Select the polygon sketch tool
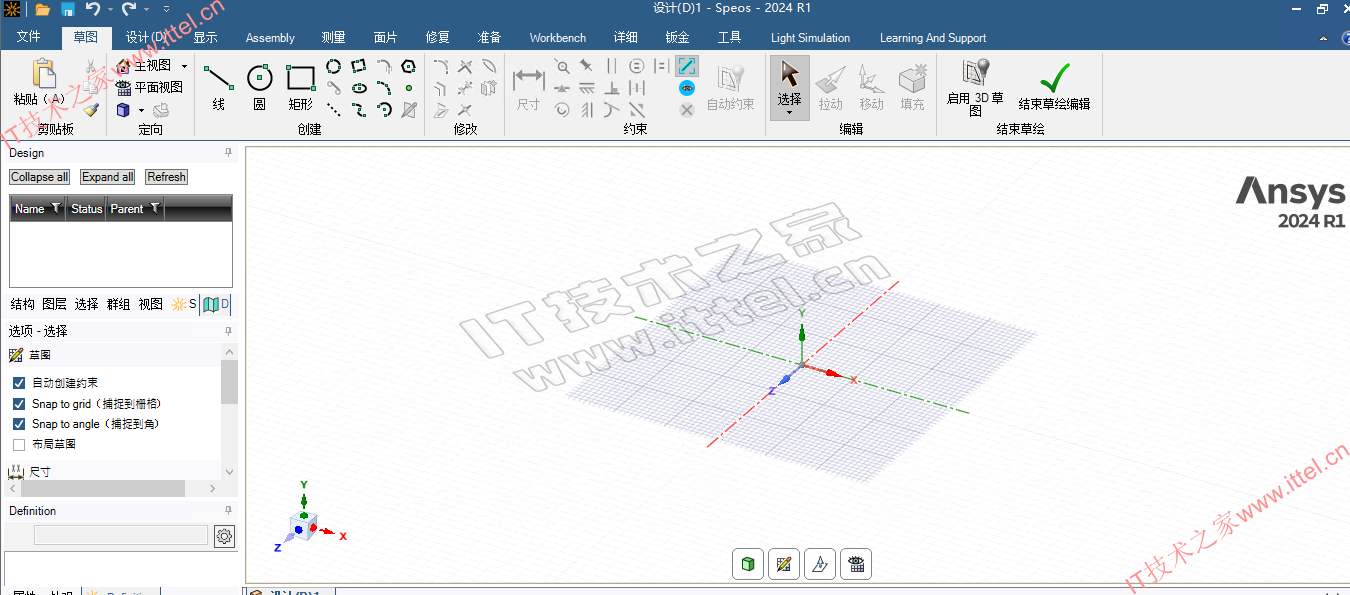Image resolution: width=1350 pixels, height=595 pixels. pyautogui.click(x=408, y=66)
